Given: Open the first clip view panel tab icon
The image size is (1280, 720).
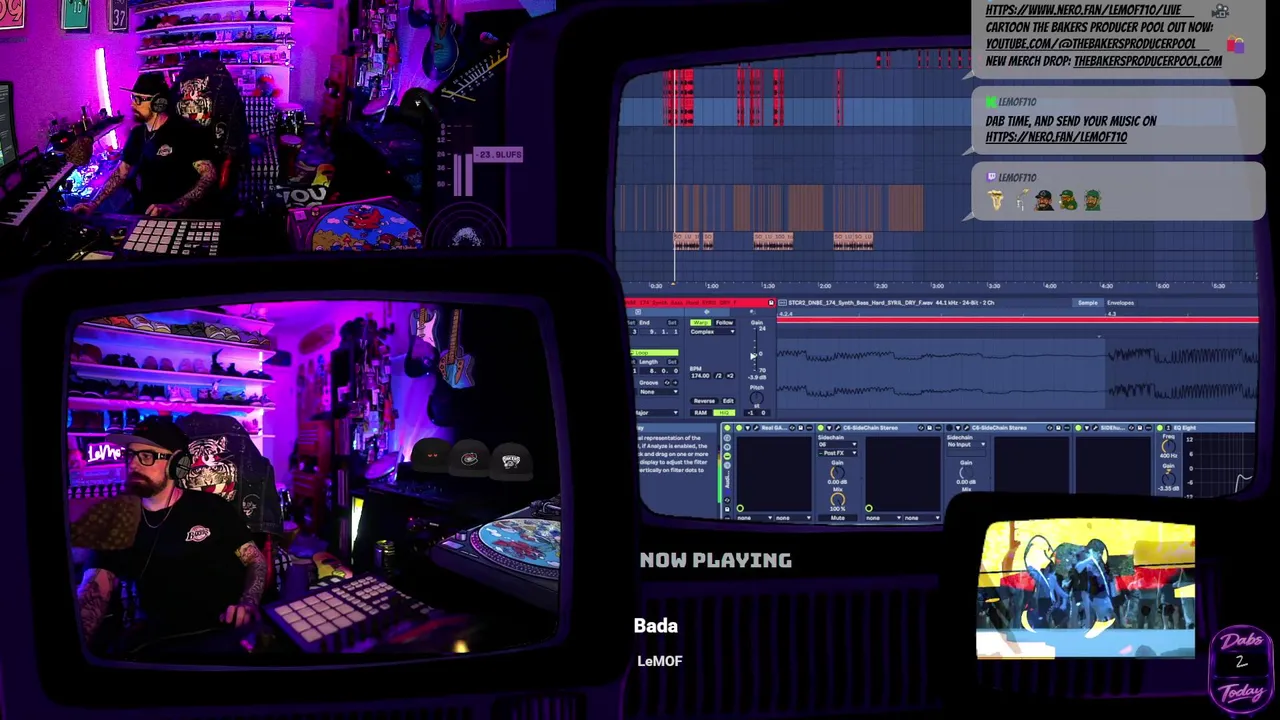Looking at the screenshot, I should (638, 312).
